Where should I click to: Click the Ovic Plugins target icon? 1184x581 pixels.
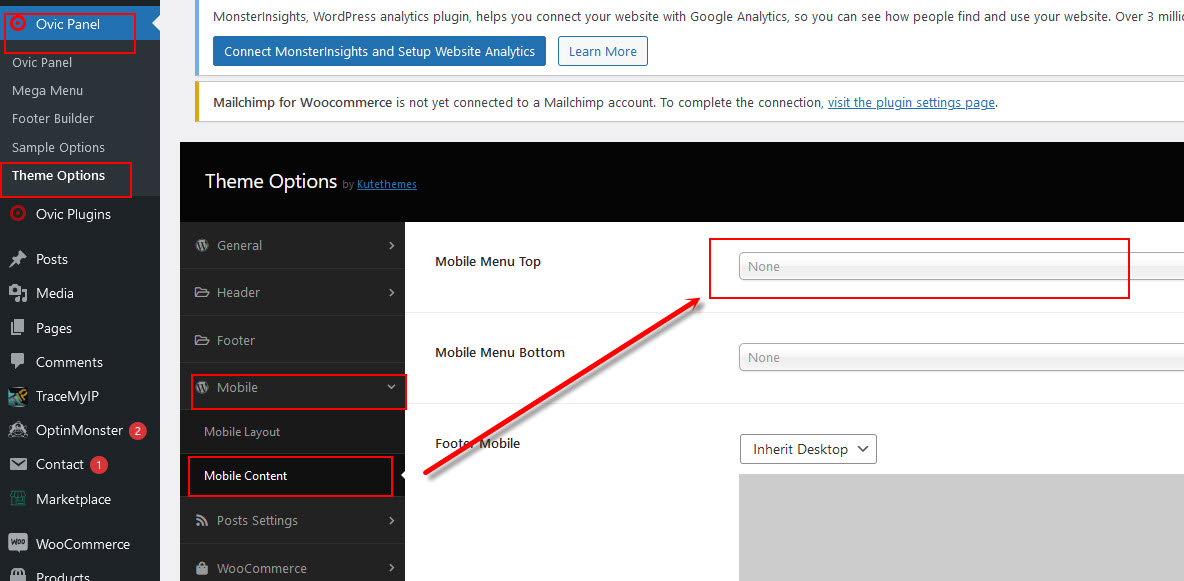click(x=18, y=214)
